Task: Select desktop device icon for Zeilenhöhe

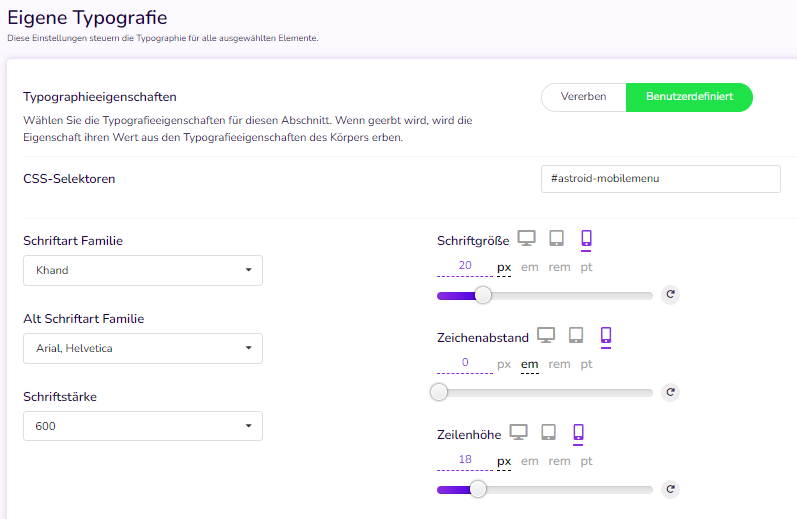Action: [x=518, y=432]
